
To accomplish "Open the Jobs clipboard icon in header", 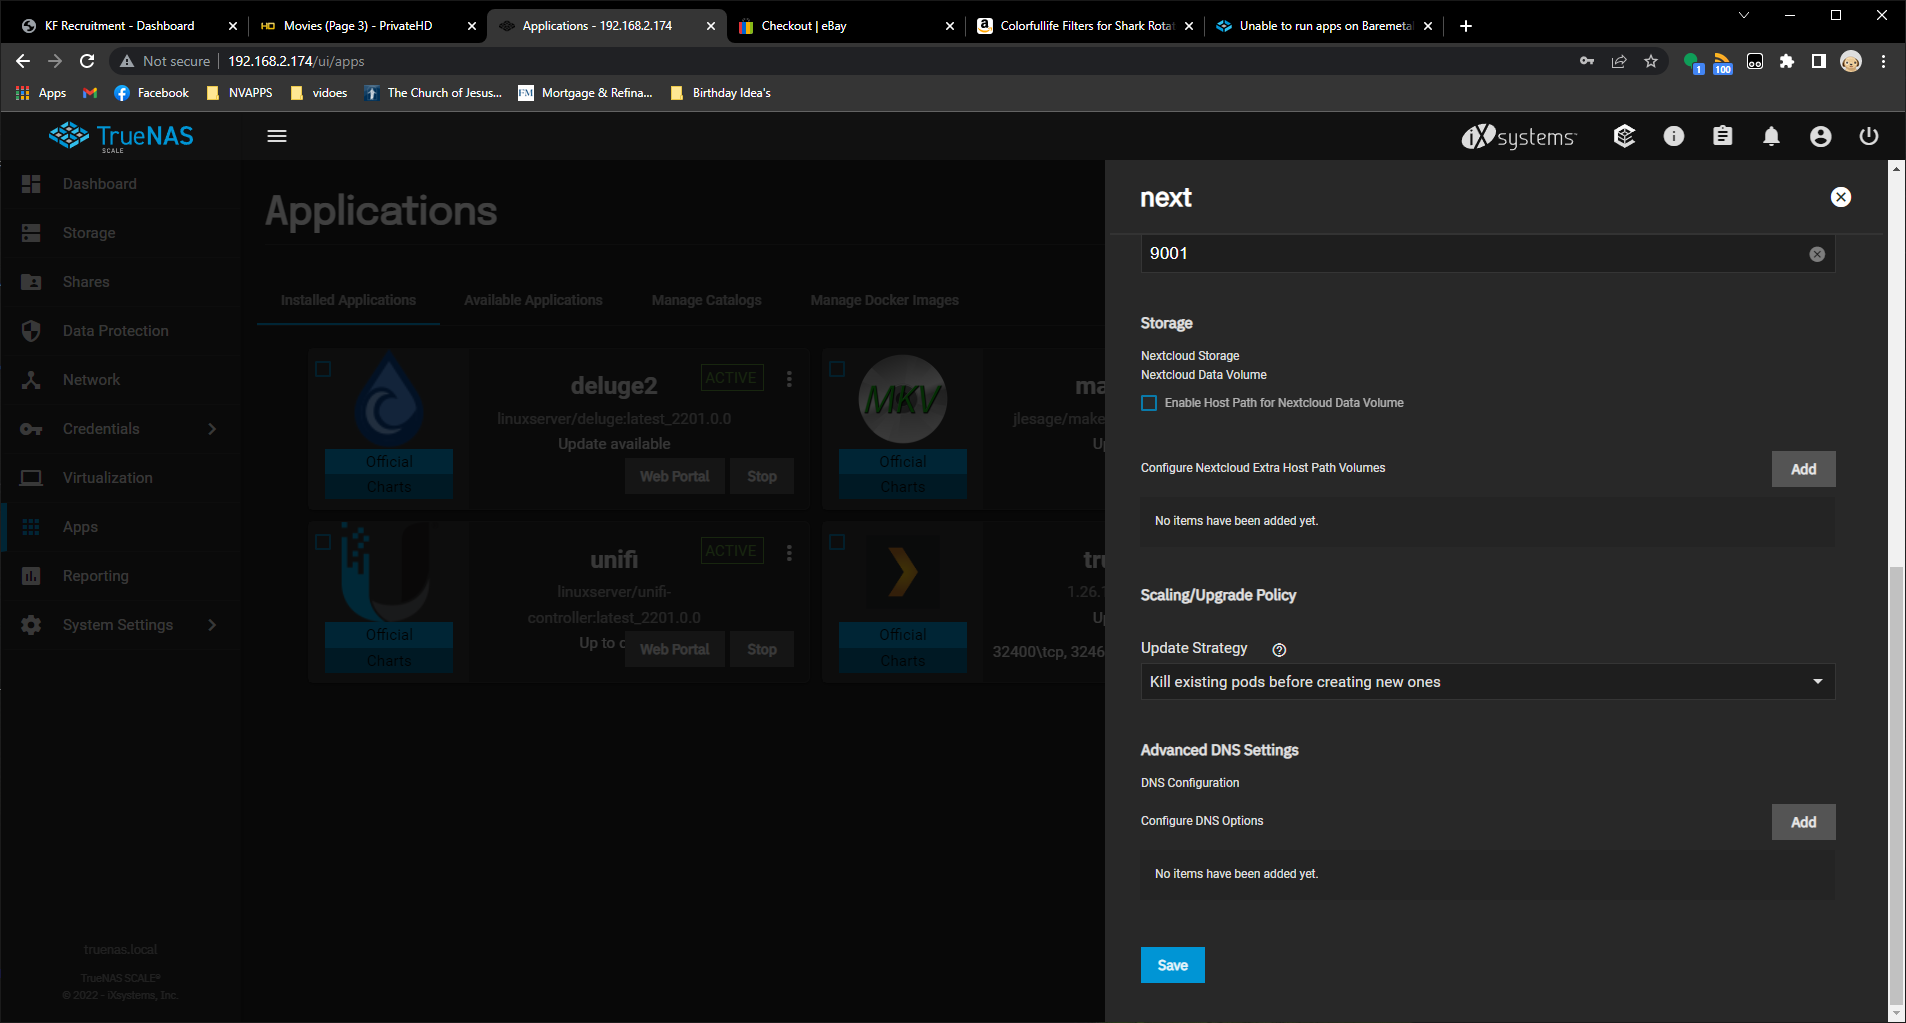I will tap(1722, 136).
